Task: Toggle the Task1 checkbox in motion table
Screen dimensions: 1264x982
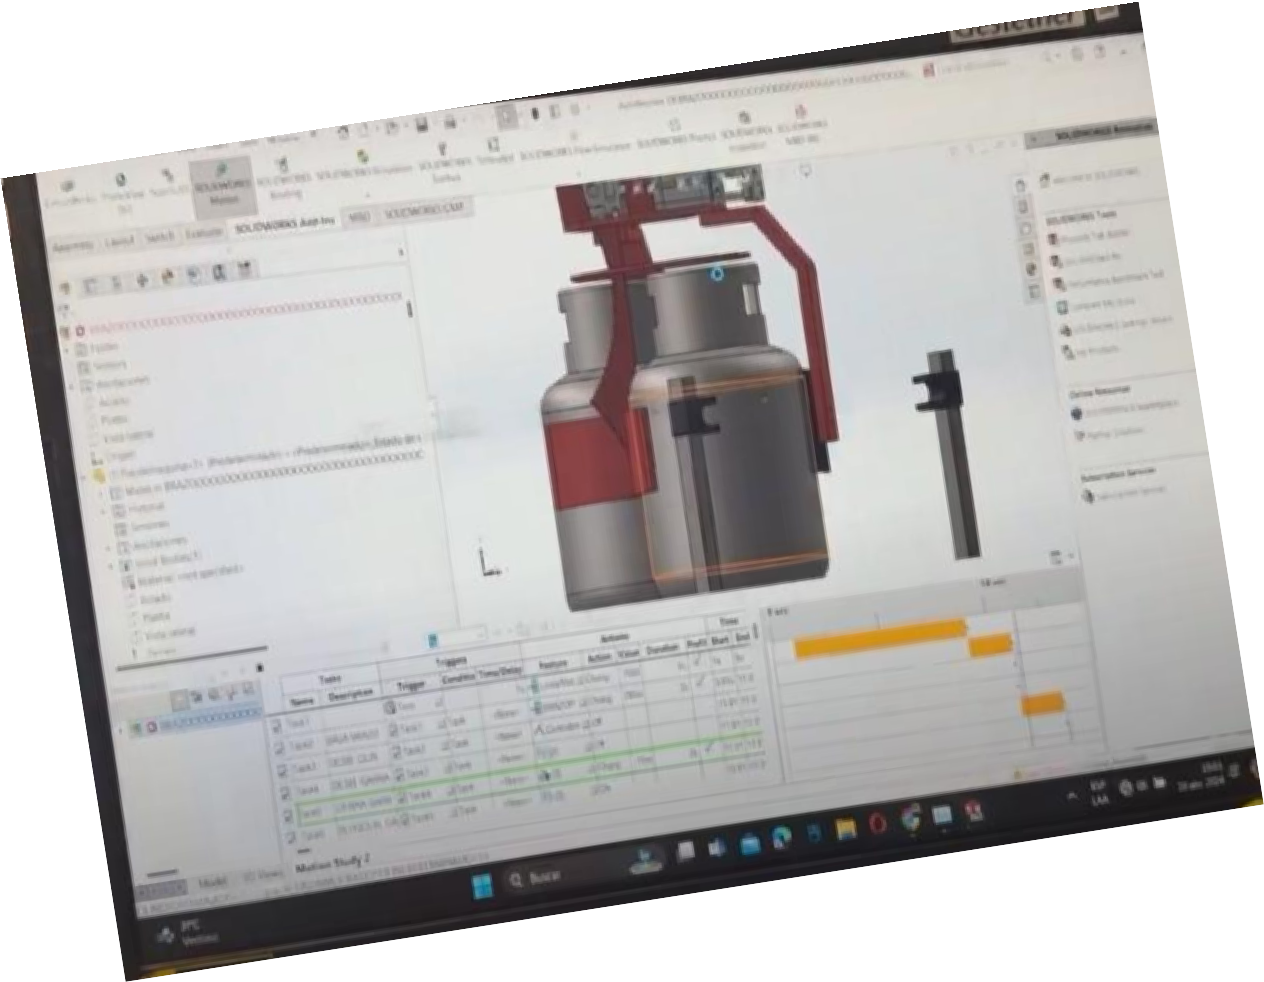Action: (277, 727)
